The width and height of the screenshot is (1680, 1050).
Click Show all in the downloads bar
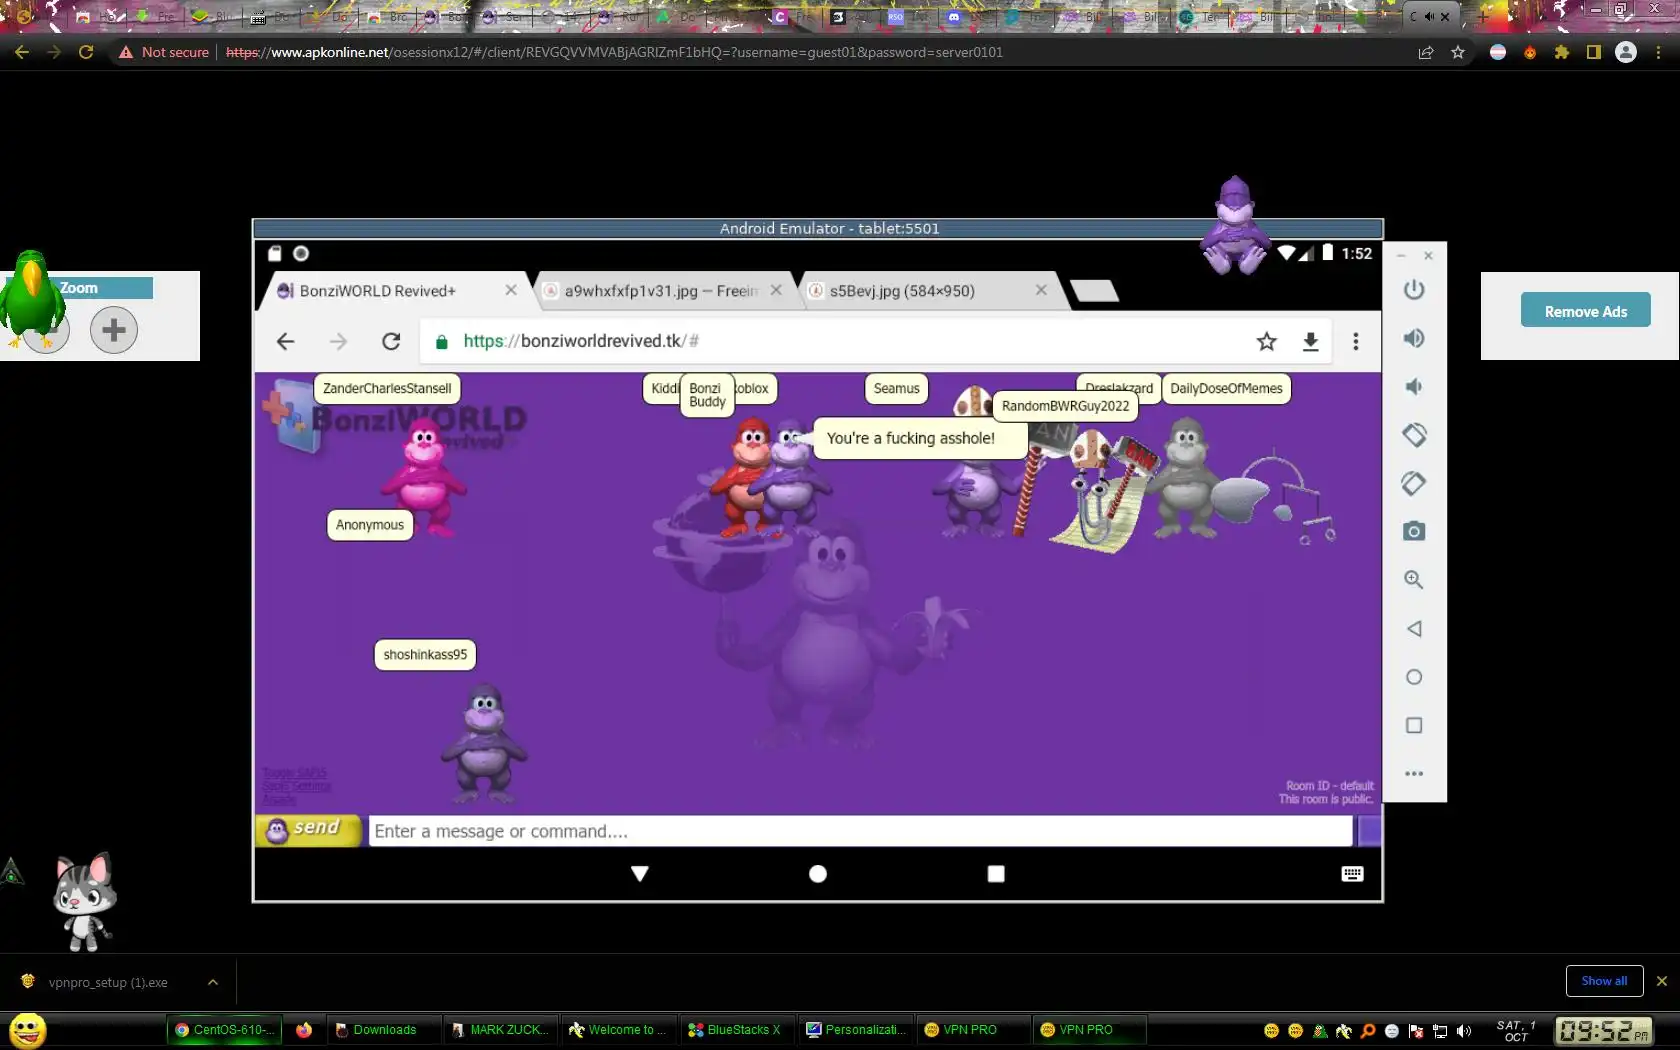click(1604, 981)
